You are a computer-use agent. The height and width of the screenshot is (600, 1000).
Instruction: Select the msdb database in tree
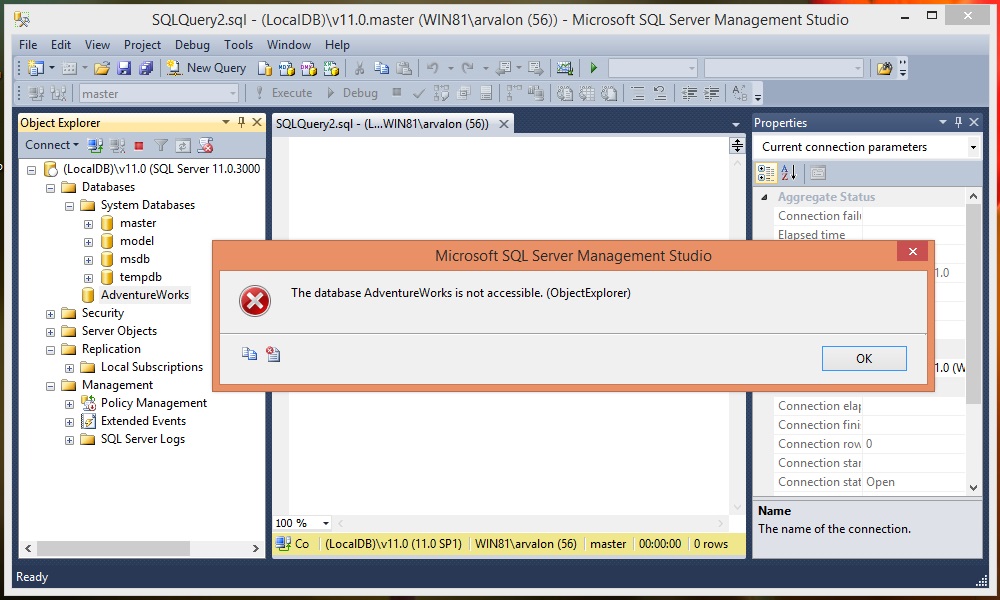[135, 260]
